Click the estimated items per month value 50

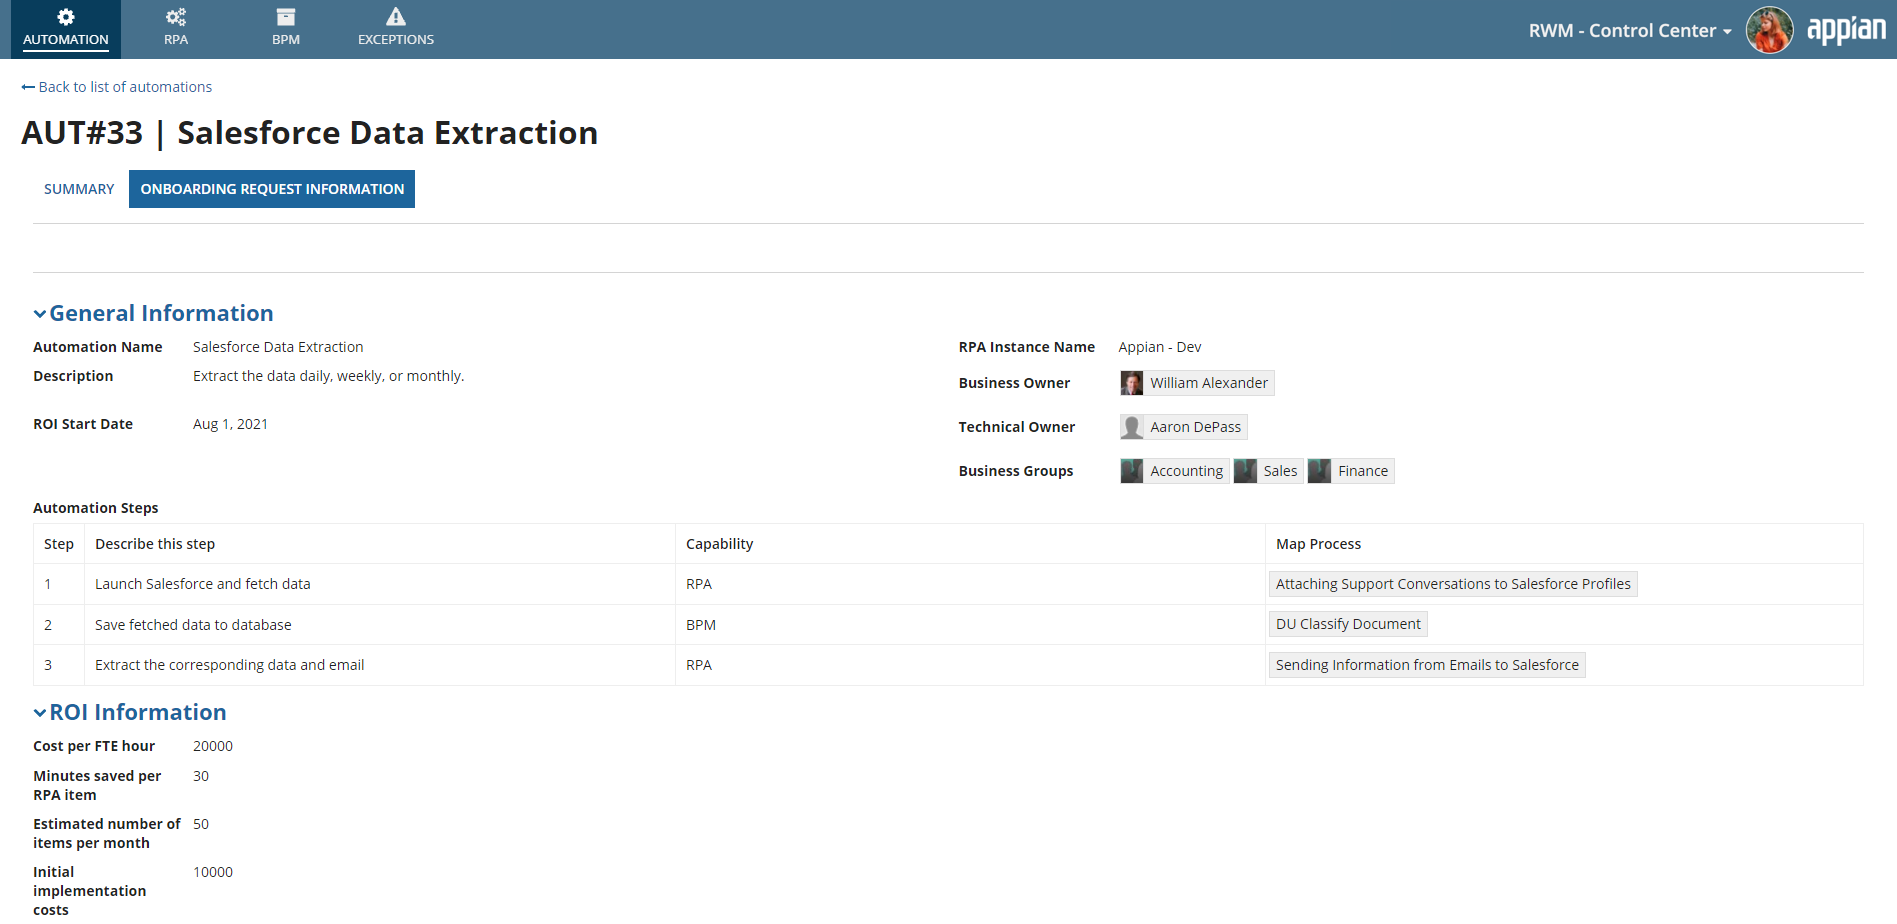point(201,824)
